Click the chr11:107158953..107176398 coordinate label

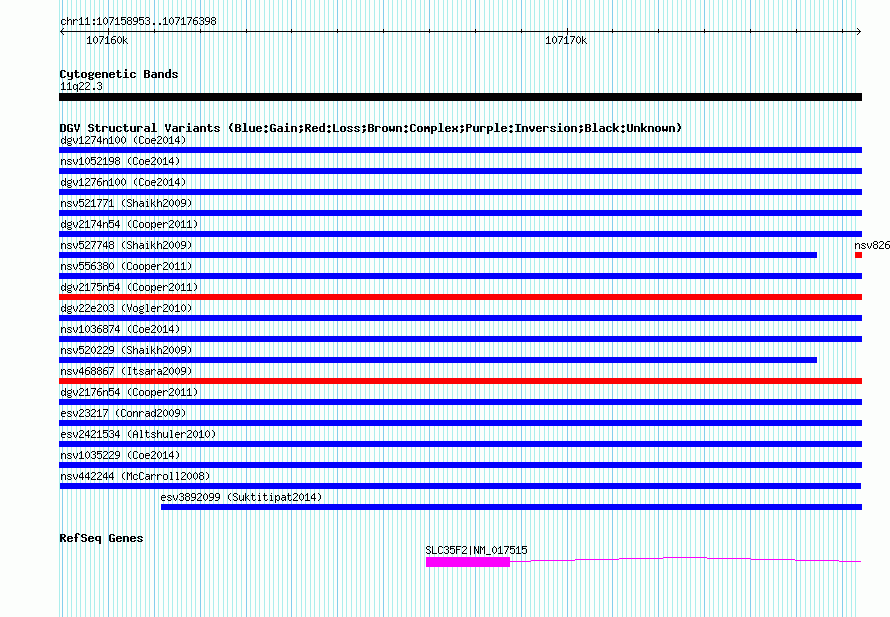pyautogui.click(x=138, y=21)
